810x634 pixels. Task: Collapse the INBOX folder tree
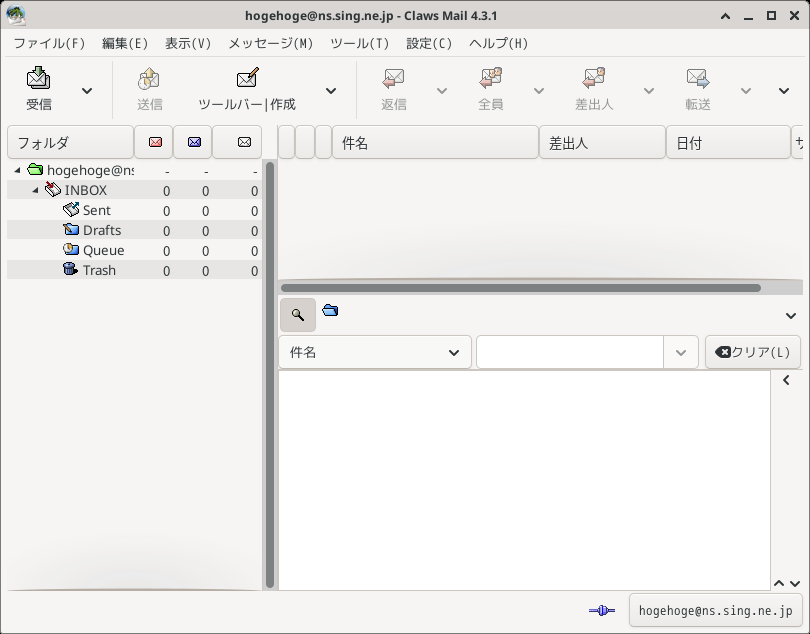click(36, 190)
